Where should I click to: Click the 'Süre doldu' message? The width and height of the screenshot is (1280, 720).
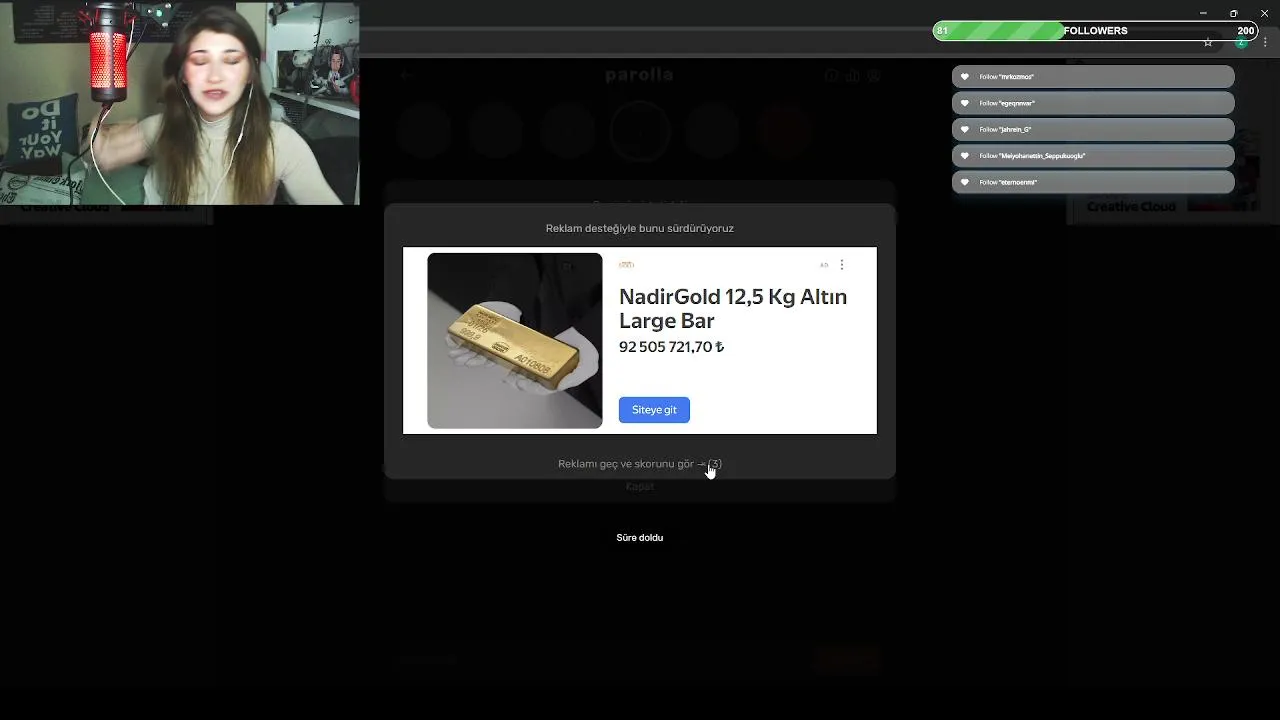pos(640,538)
